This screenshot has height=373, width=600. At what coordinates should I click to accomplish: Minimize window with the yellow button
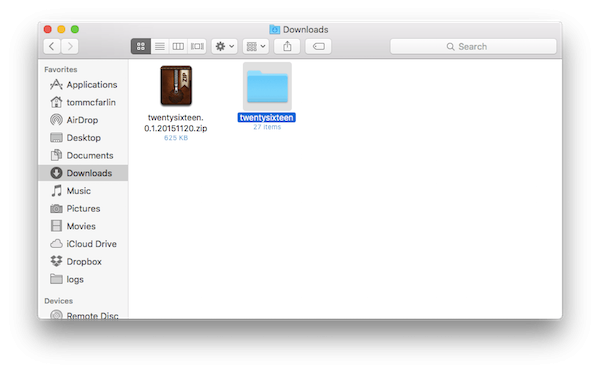tap(61, 29)
